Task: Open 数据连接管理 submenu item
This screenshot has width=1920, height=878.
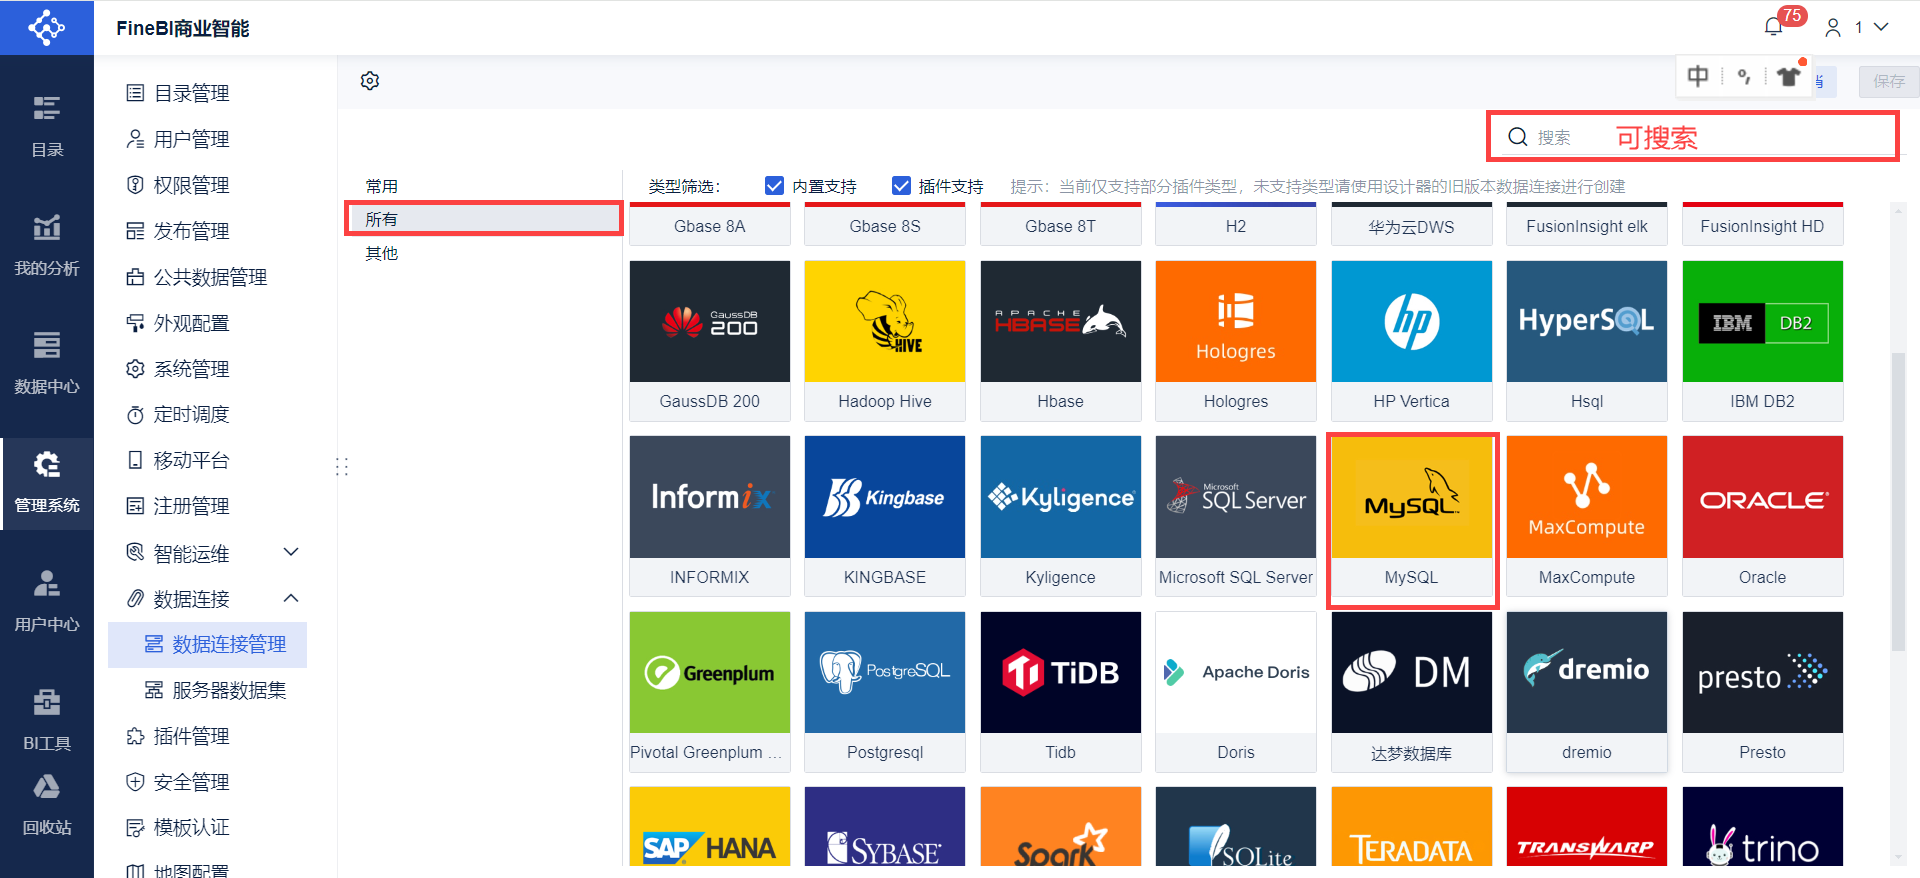Action: 207,644
